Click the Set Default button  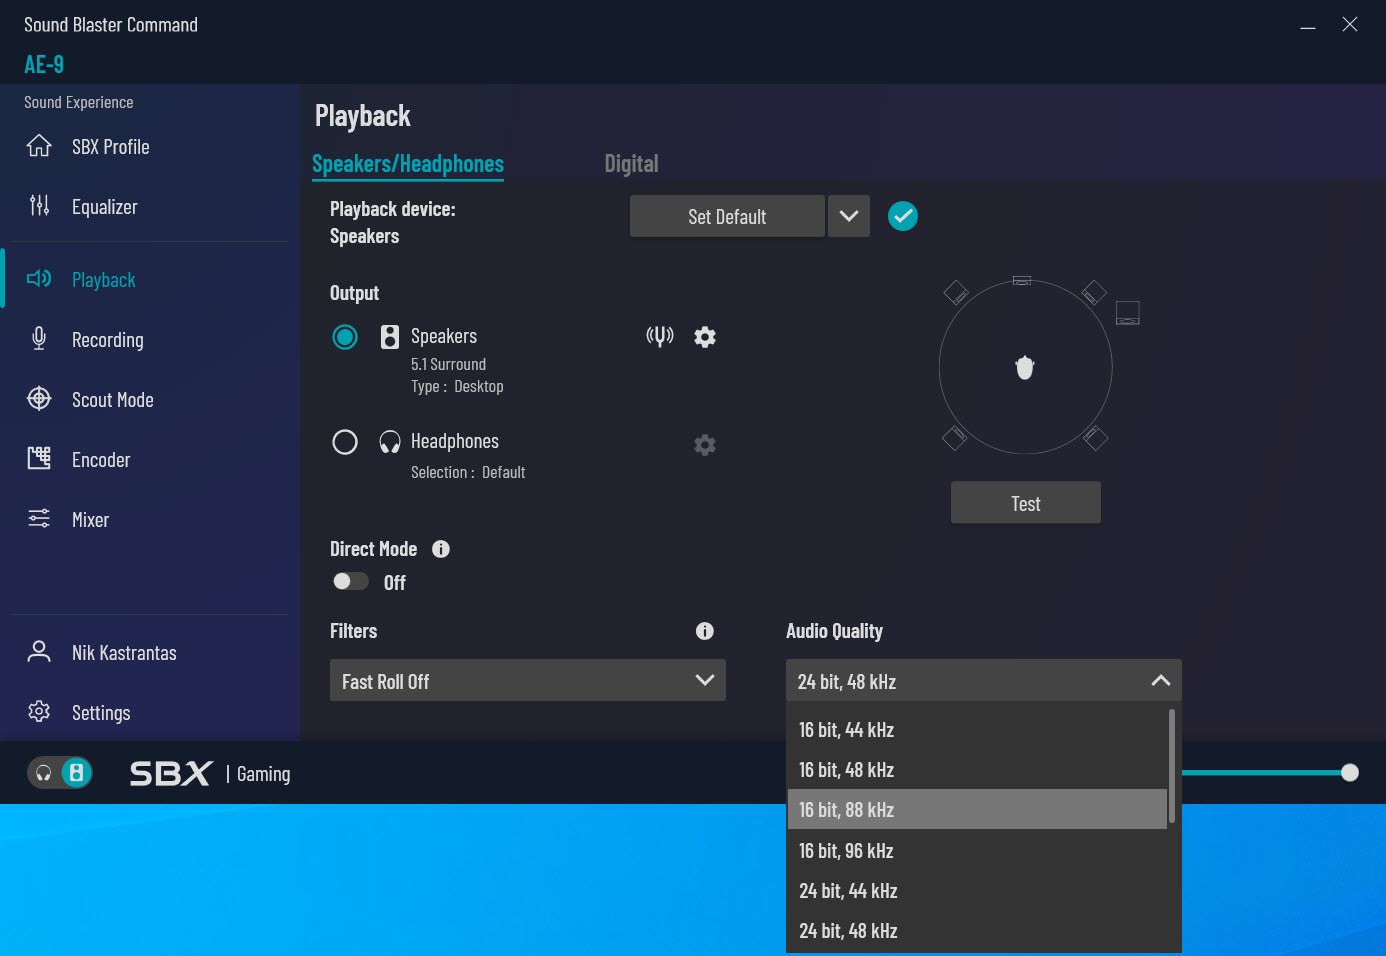727,216
